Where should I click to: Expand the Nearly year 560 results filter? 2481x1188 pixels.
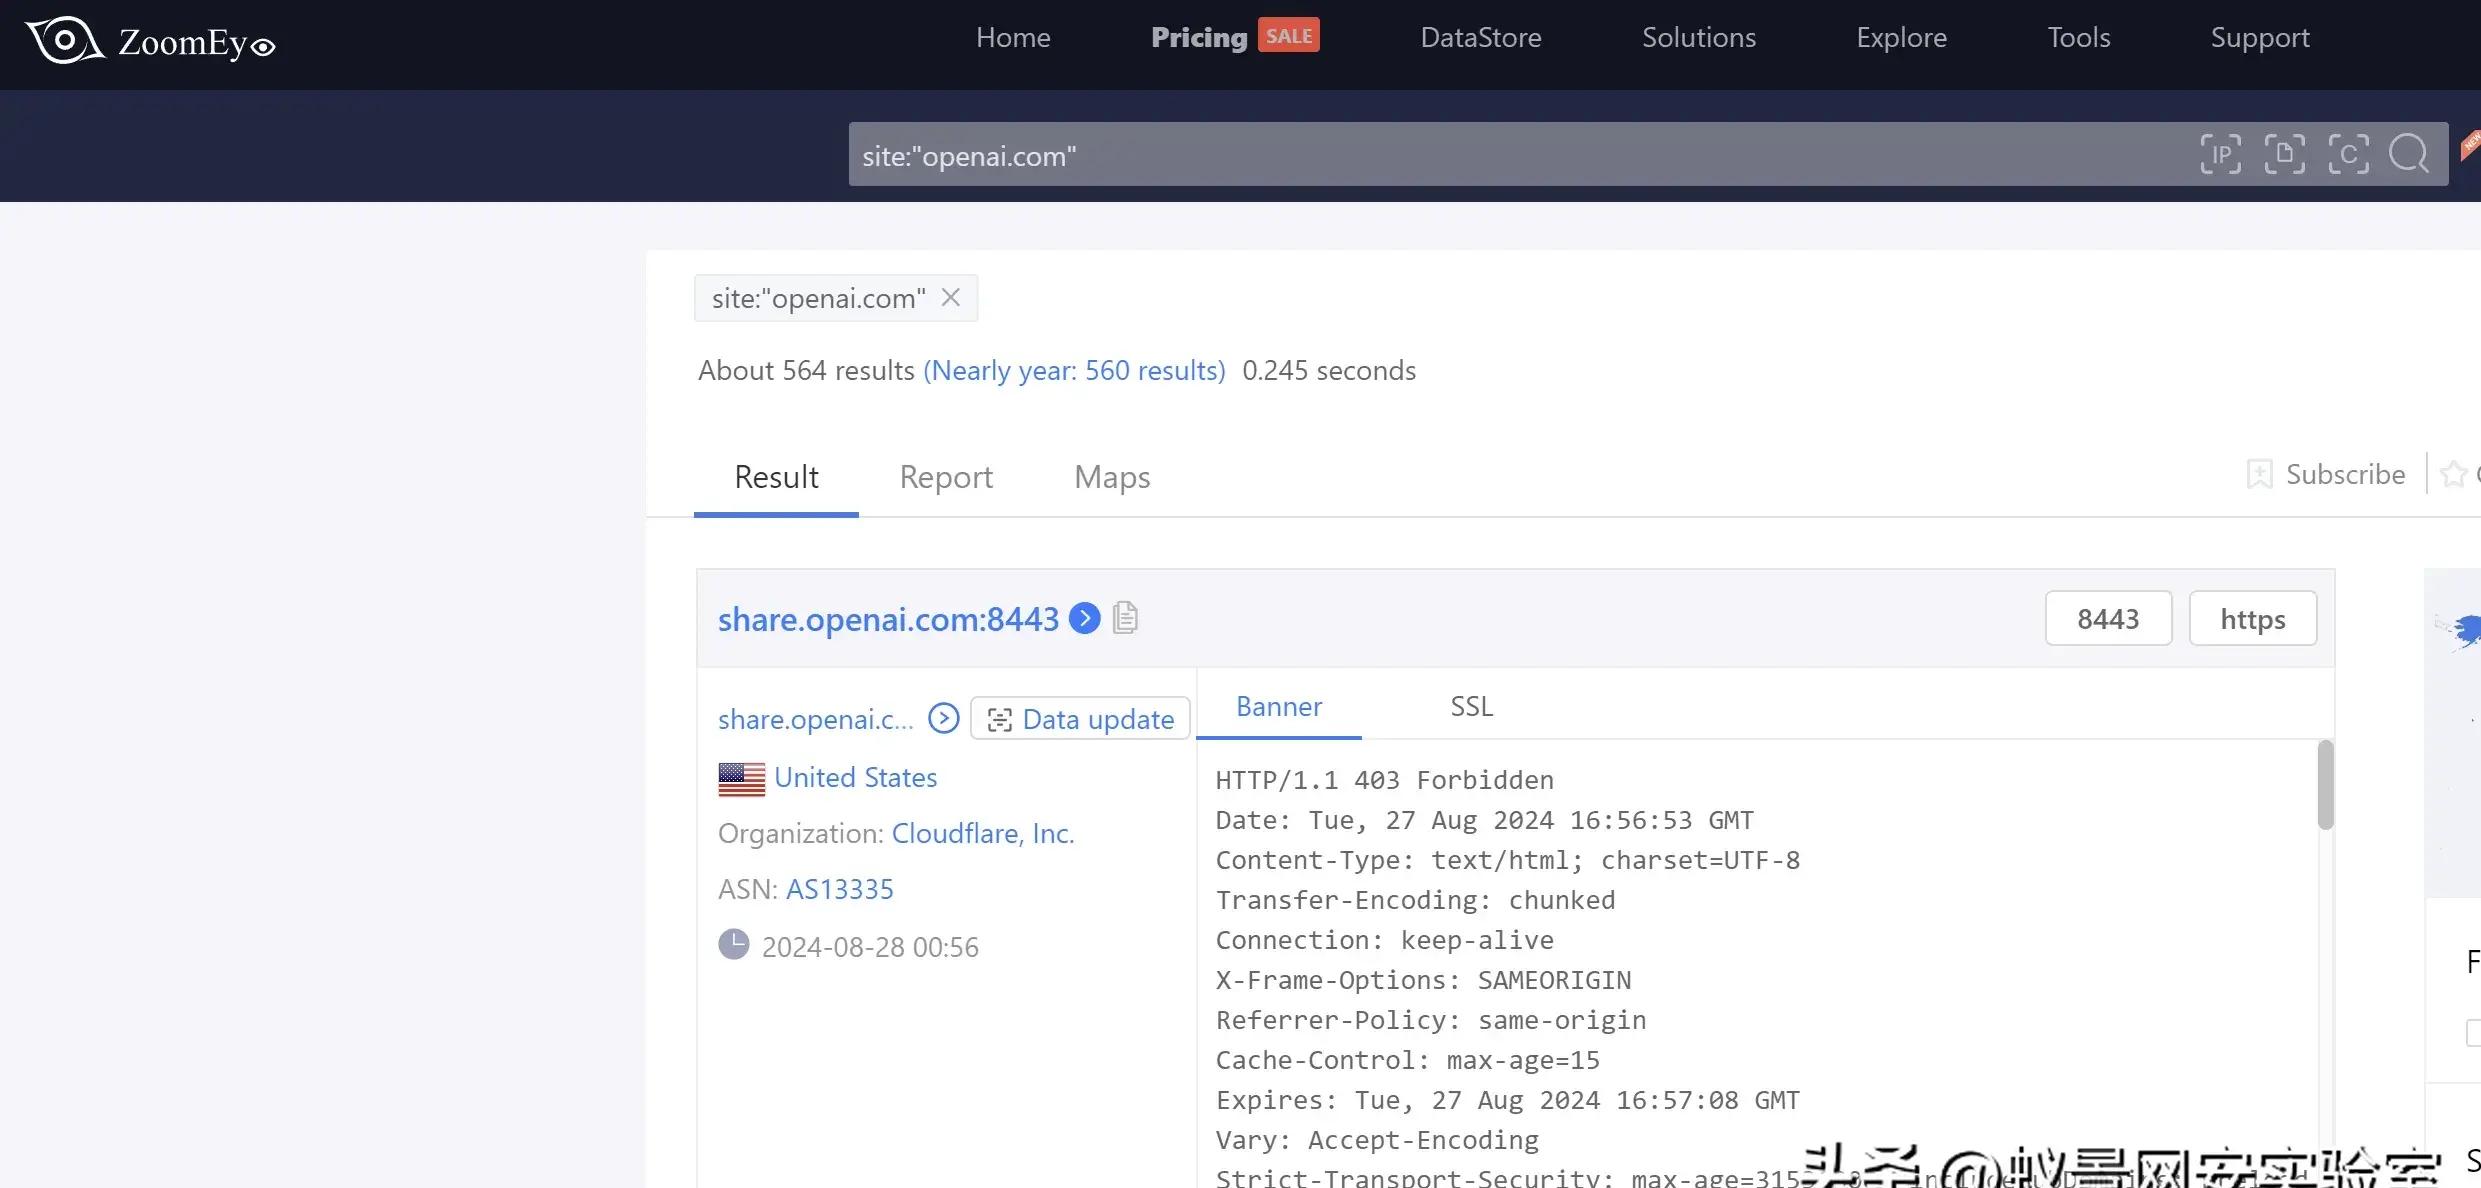pos(1073,369)
